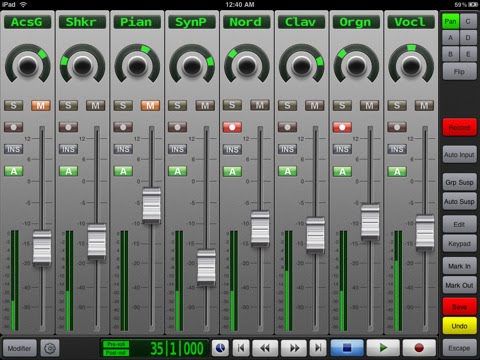Toggle automation on the SynP channel
The height and width of the screenshot is (360, 480).
tap(177, 171)
